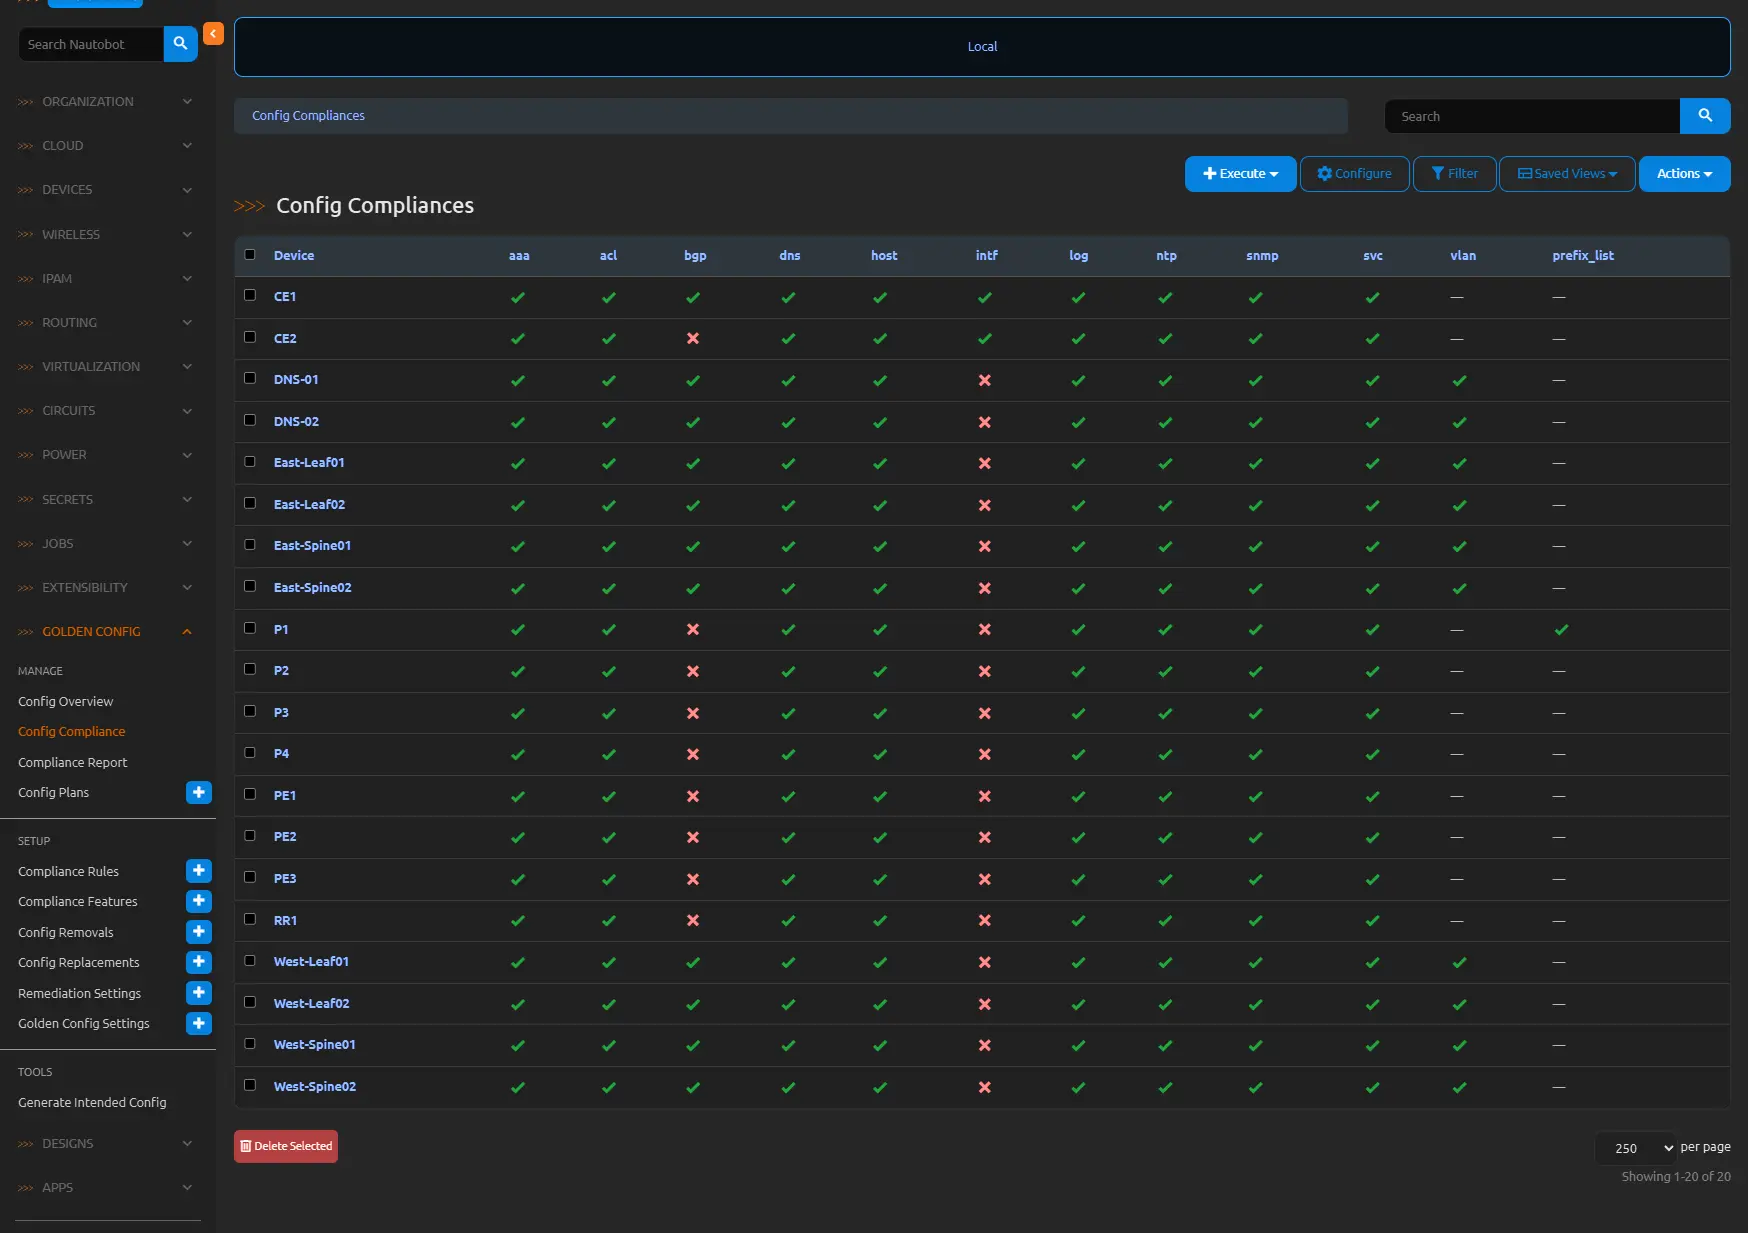The image size is (1748, 1233).
Task: Select the checkbox for device CE1
Action: click(x=250, y=296)
